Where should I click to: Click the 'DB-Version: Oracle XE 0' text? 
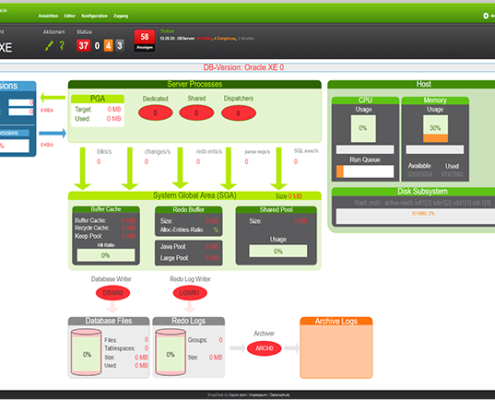244,67
